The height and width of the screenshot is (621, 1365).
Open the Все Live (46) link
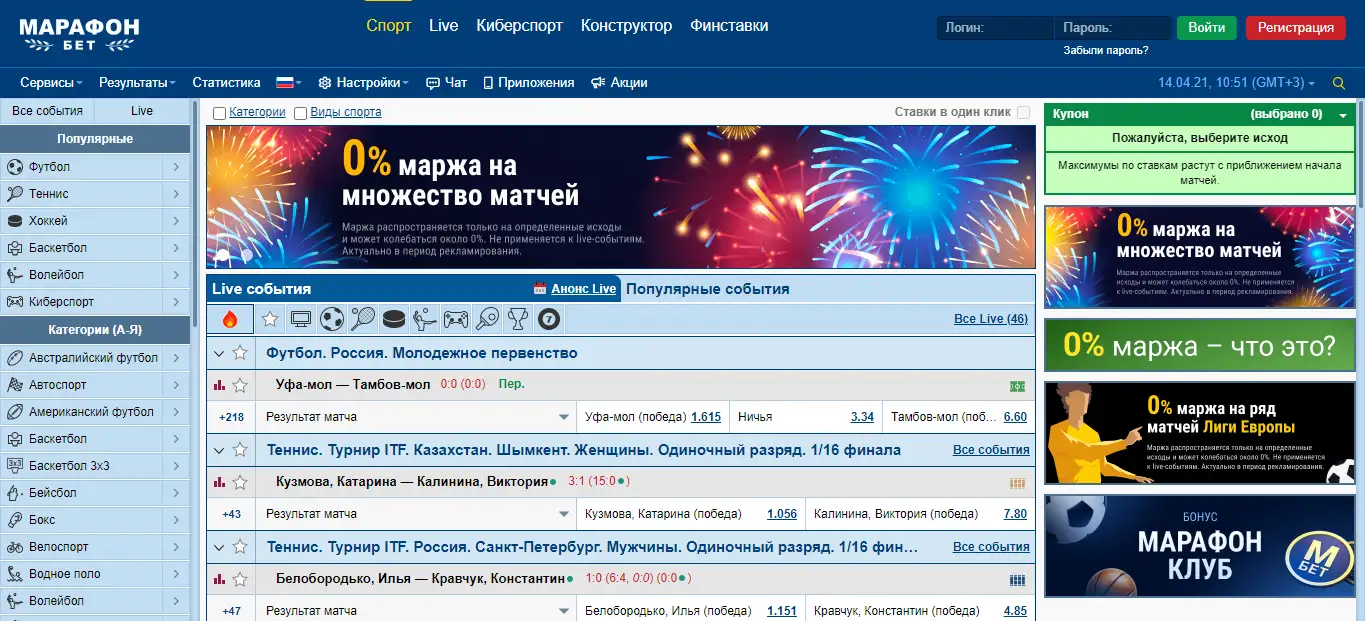[x=990, y=319]
